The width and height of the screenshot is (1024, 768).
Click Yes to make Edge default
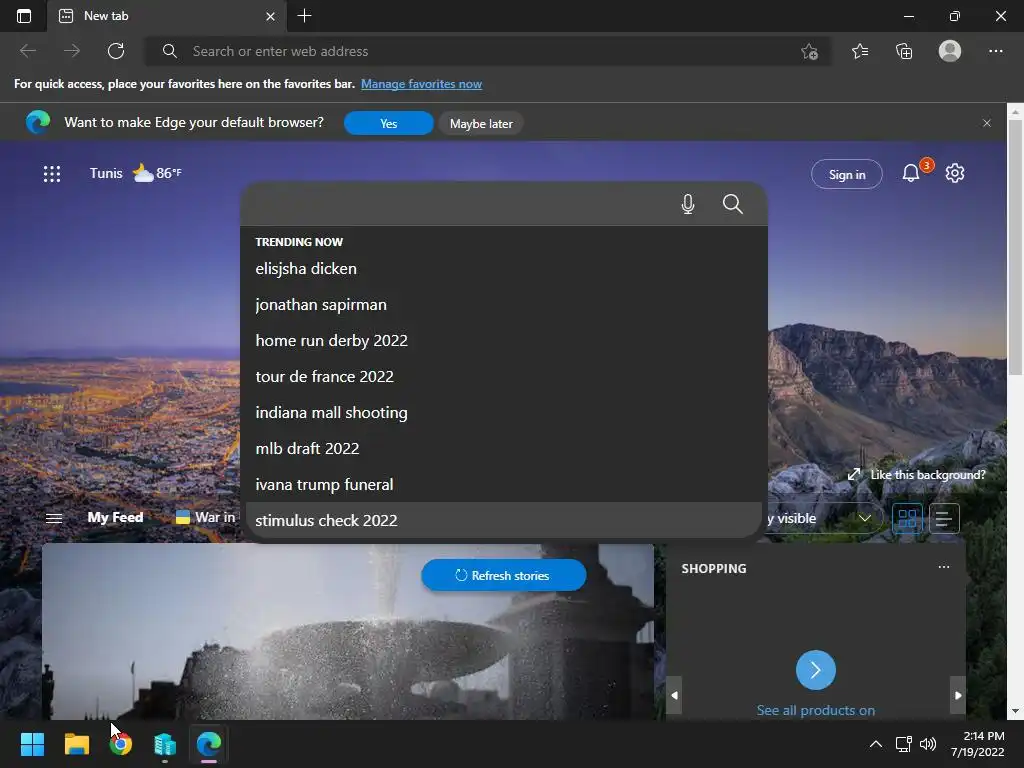(389, 123)
